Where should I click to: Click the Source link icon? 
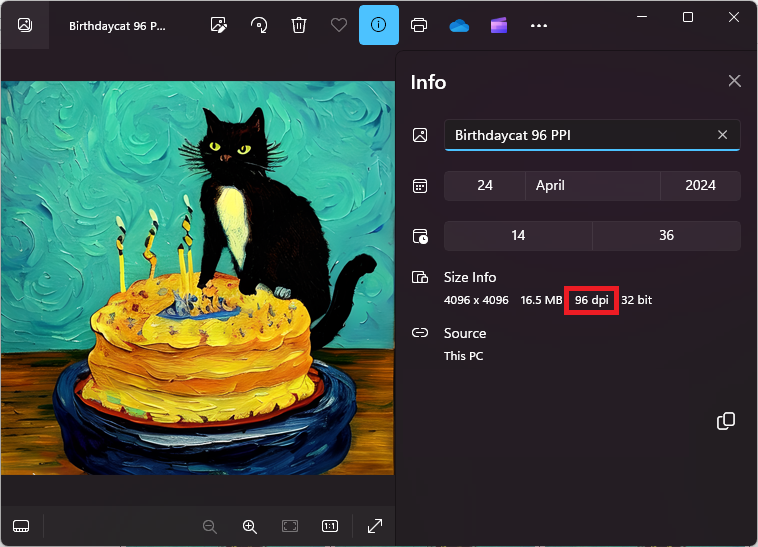pyautogui.click(x=420, y=332)
